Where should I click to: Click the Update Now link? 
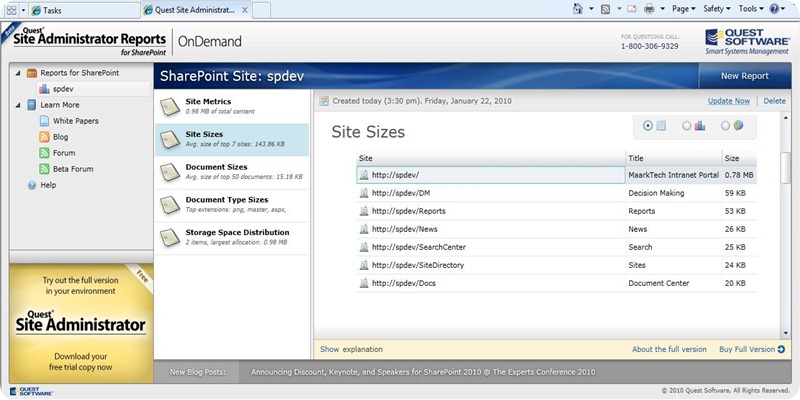coord(728,101)
